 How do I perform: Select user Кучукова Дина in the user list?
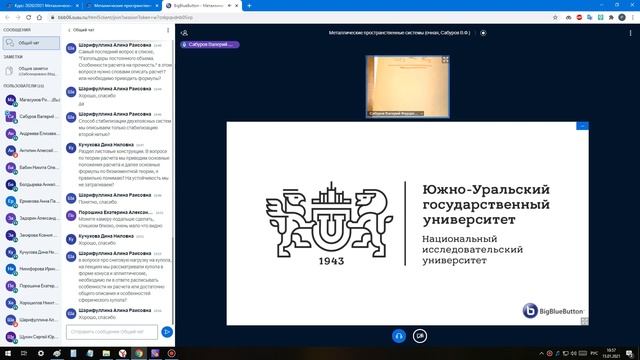[32, 252]
